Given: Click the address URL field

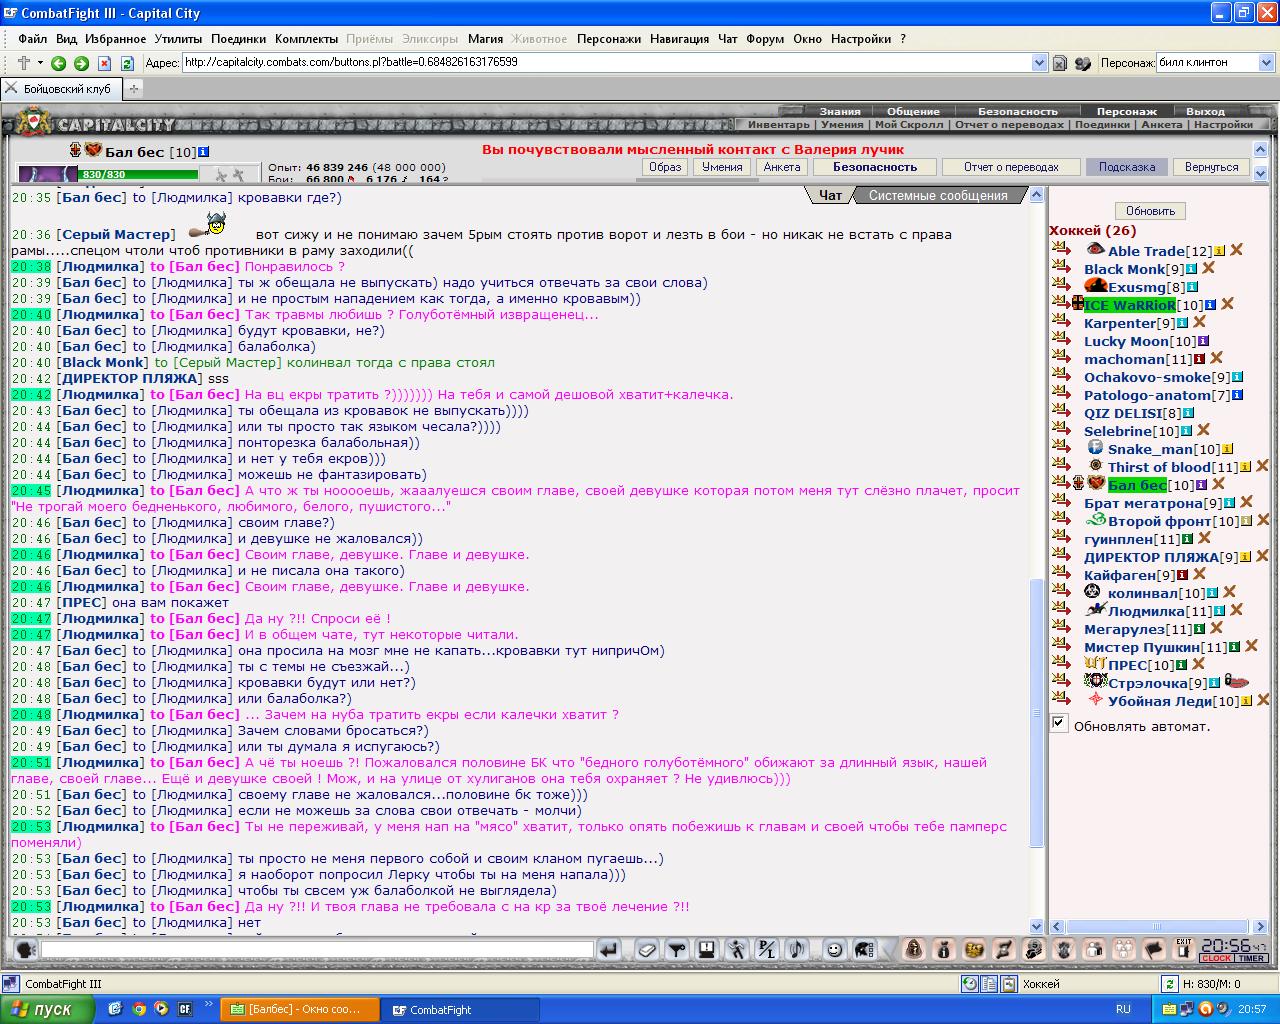Looking at the screenshot, I should click(x=606, y=62).
